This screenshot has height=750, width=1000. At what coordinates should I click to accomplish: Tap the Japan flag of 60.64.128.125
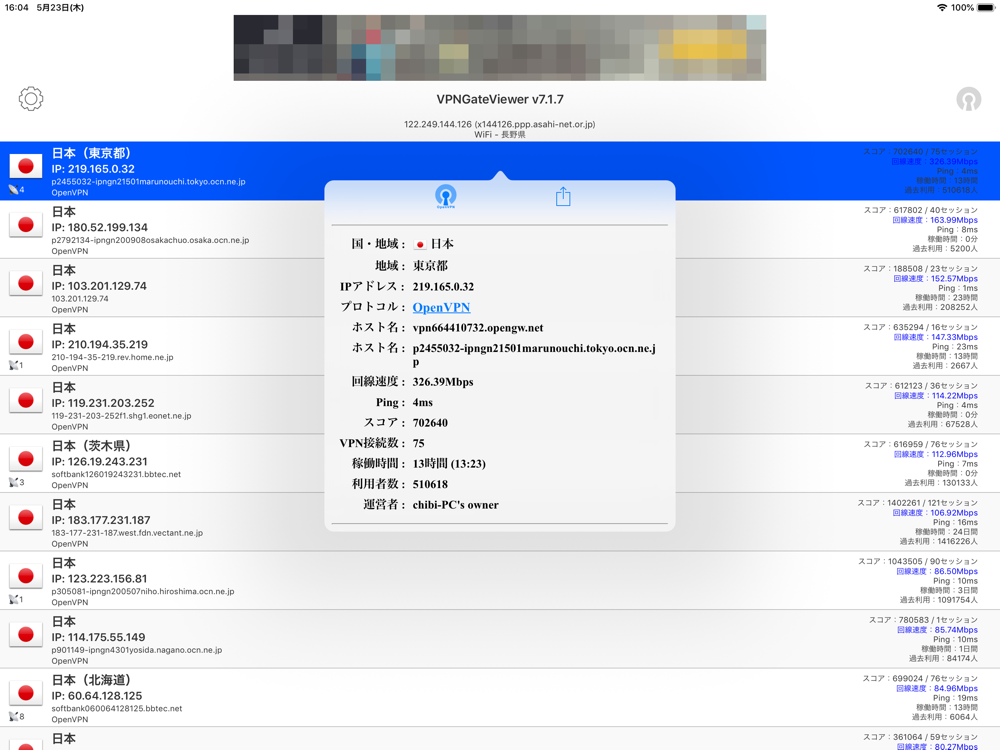point(26,693)
